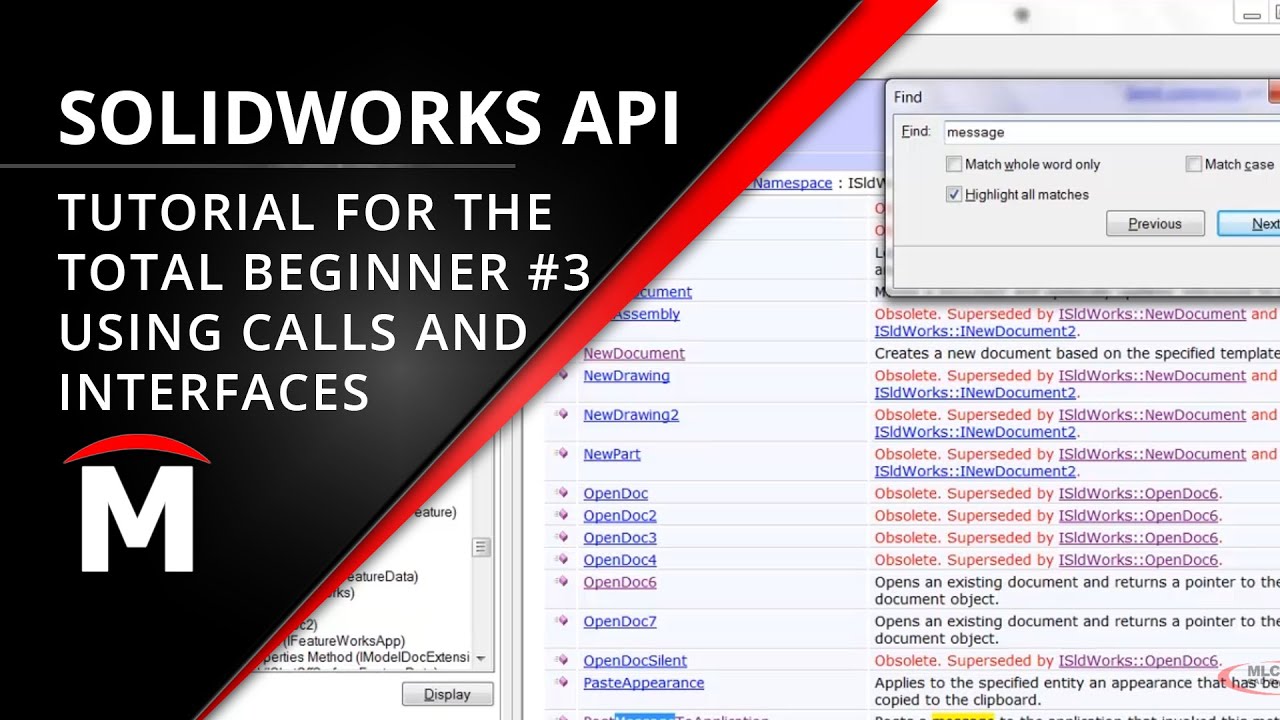
Task: Open the OpenDoc6 method link
Action: click(x=620, y=582)
